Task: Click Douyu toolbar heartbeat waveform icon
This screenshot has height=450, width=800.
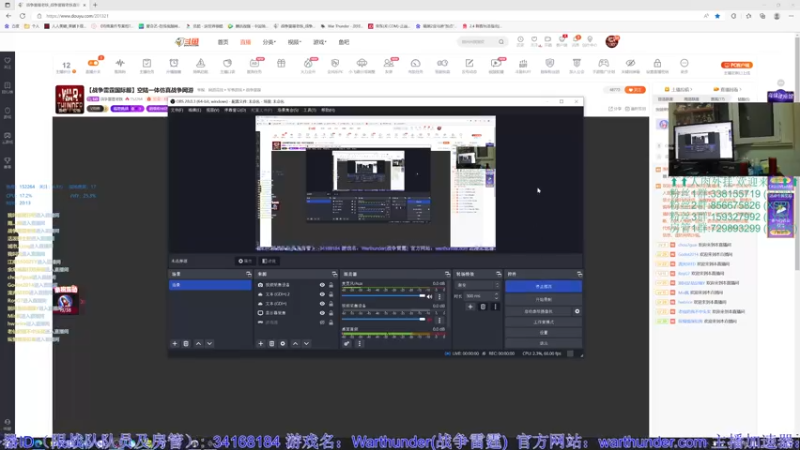Action: pos(120,63)
